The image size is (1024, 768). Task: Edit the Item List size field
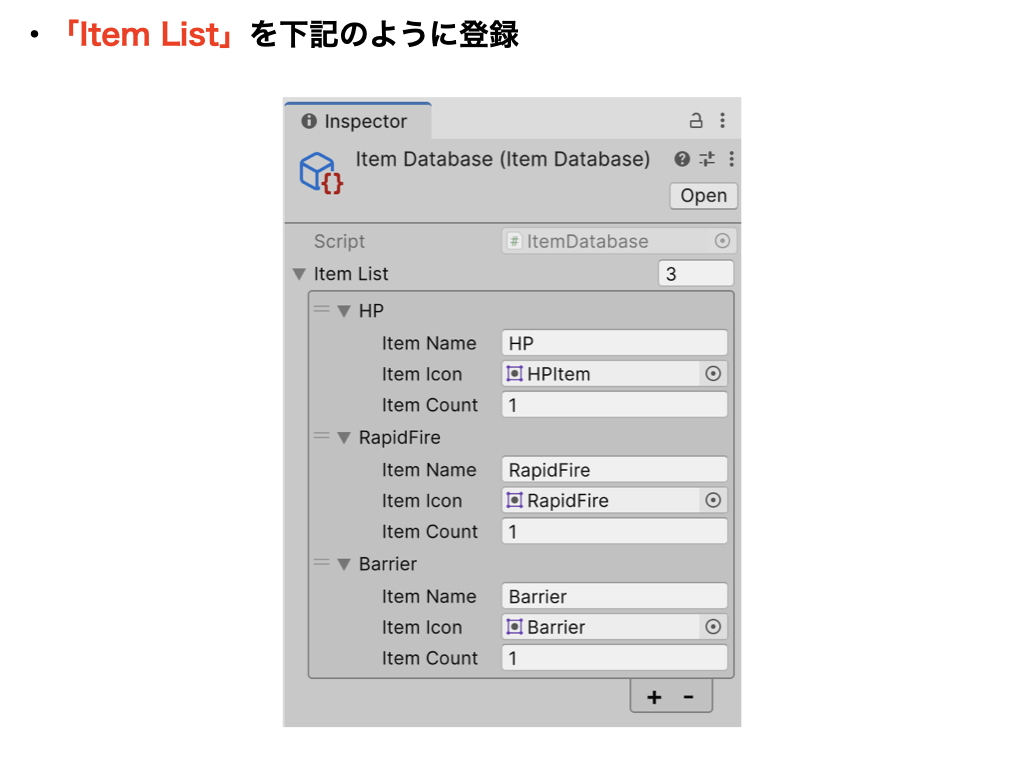[696, 274]
